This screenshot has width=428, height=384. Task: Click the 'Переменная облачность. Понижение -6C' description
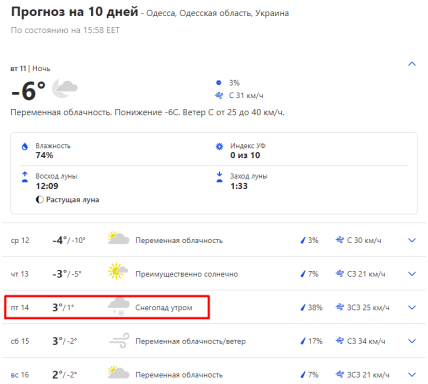coord(96,112)
